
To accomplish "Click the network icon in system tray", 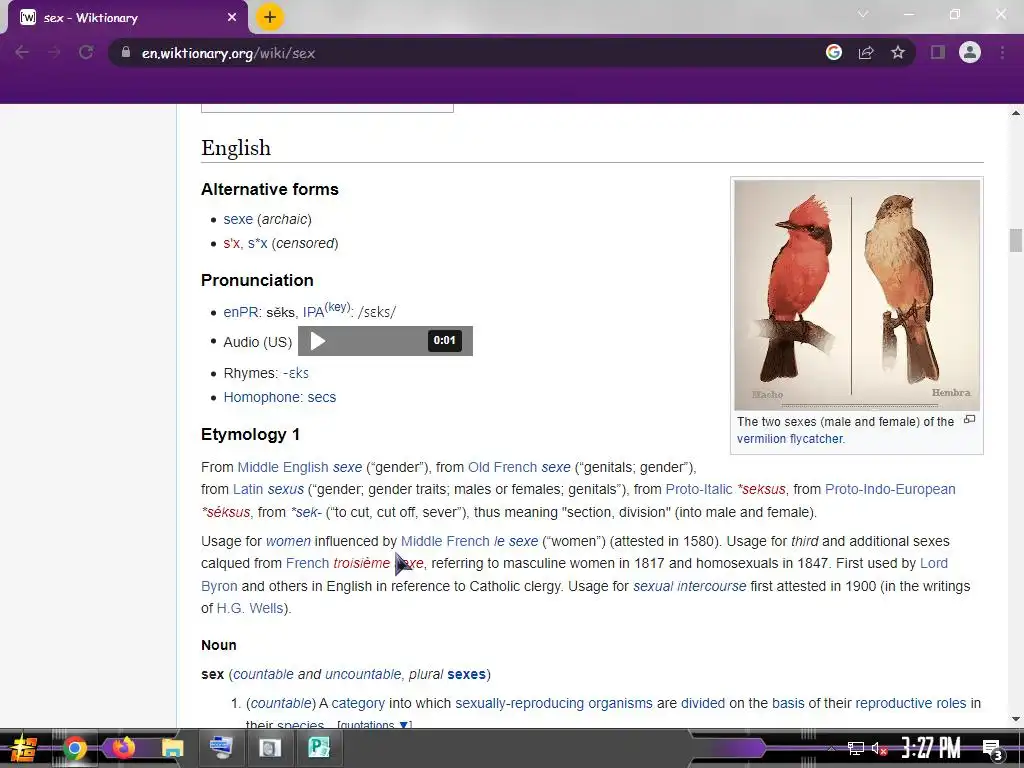I will 856,748.
